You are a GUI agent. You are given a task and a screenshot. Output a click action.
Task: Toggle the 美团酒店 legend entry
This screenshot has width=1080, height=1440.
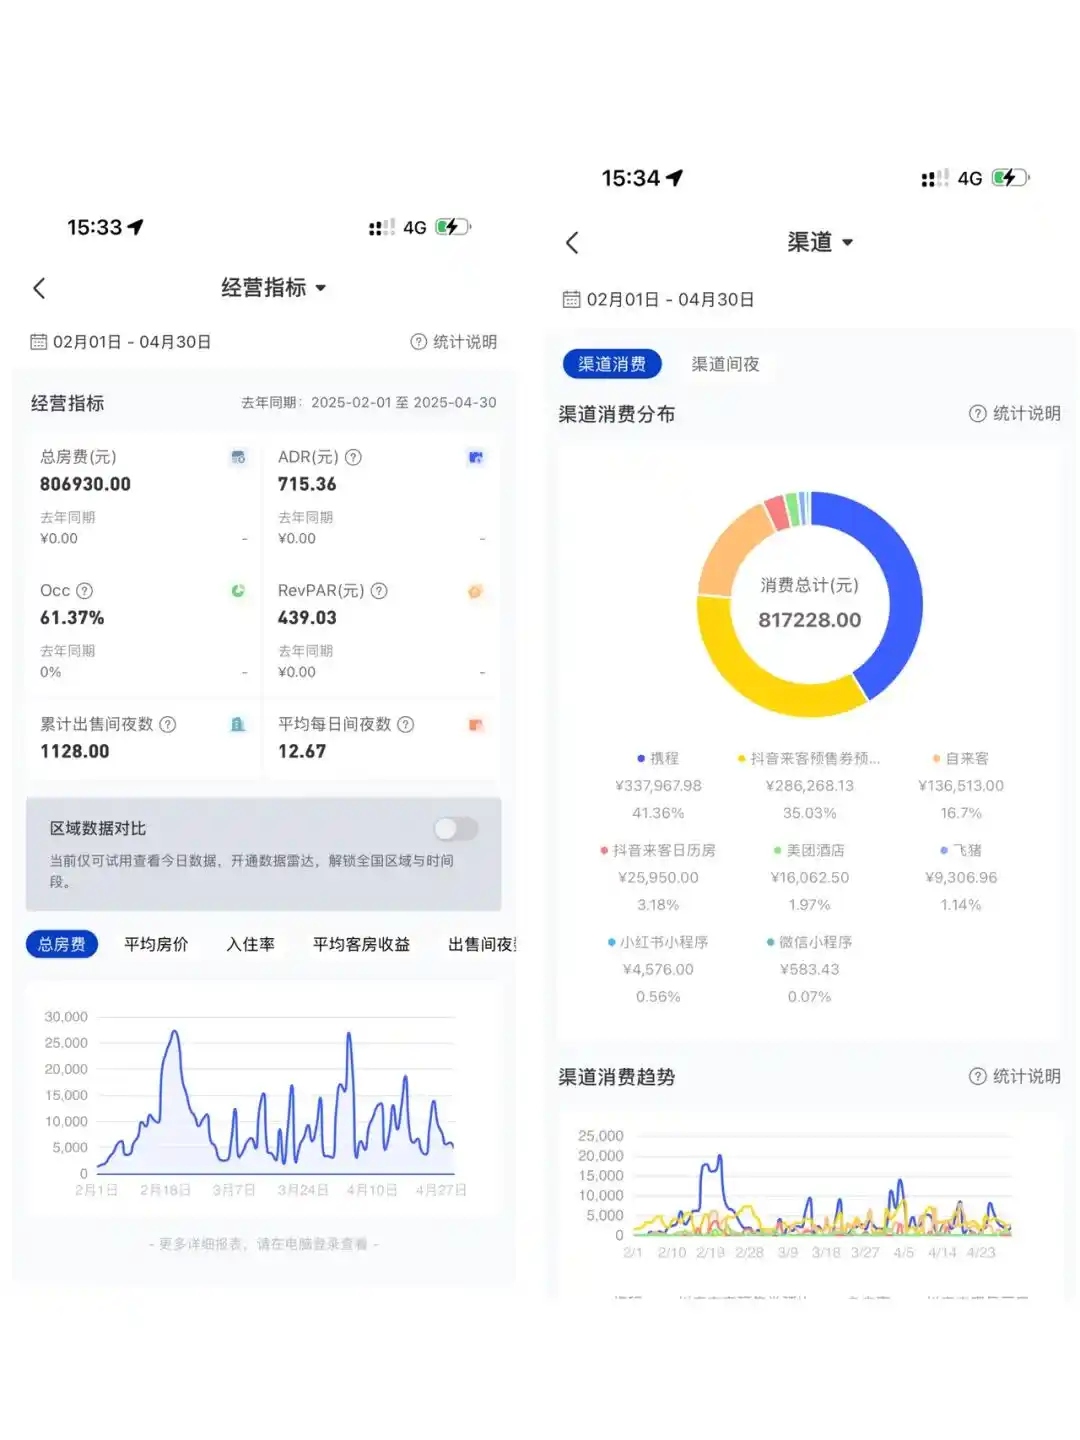[x=812, y=850]
